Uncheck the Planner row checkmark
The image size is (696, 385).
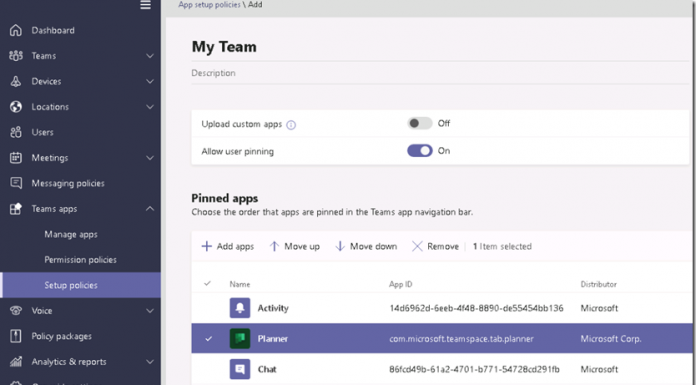pos(208,339)
